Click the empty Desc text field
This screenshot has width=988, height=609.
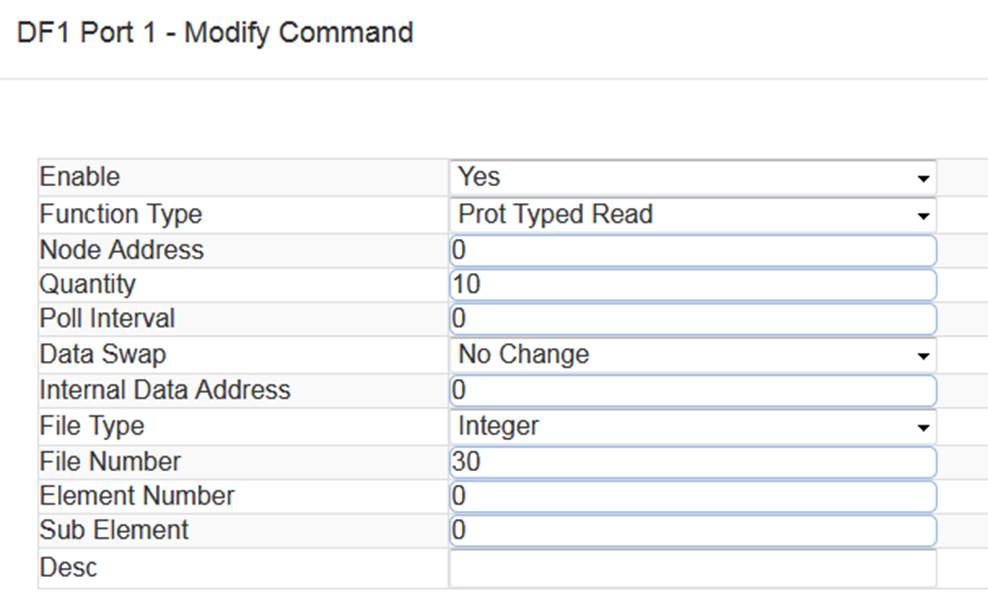tap(692, 568)
